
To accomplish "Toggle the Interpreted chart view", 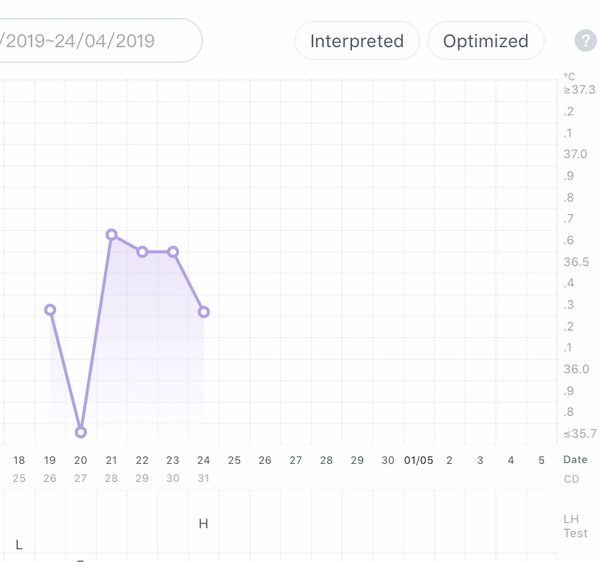I will click(357, 41).
